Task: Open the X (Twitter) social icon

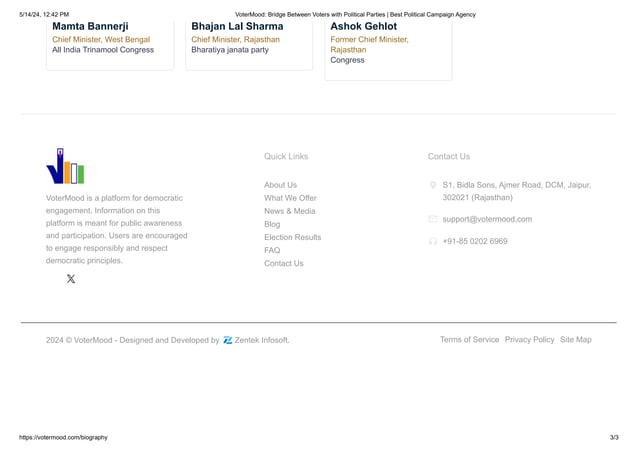Action: (x=71, y=279)
